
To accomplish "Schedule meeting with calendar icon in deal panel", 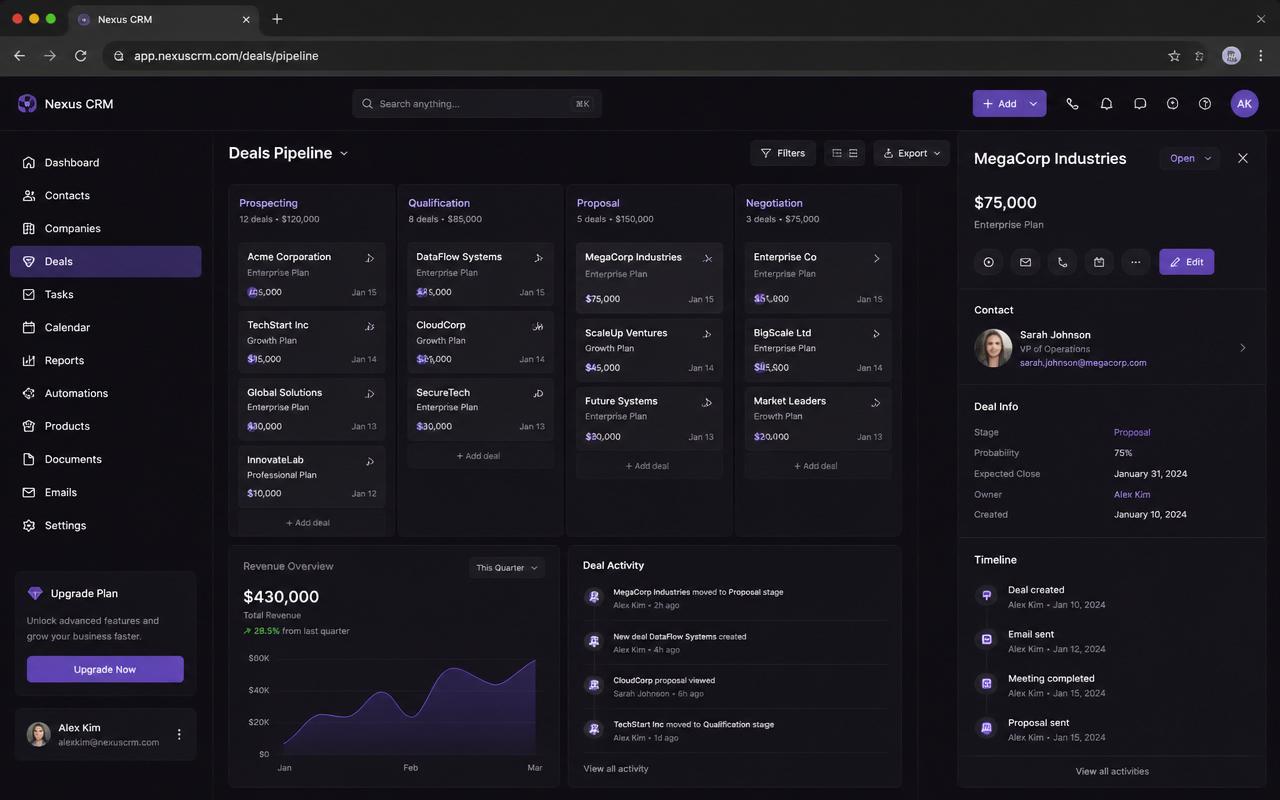I will point(1099,262).
